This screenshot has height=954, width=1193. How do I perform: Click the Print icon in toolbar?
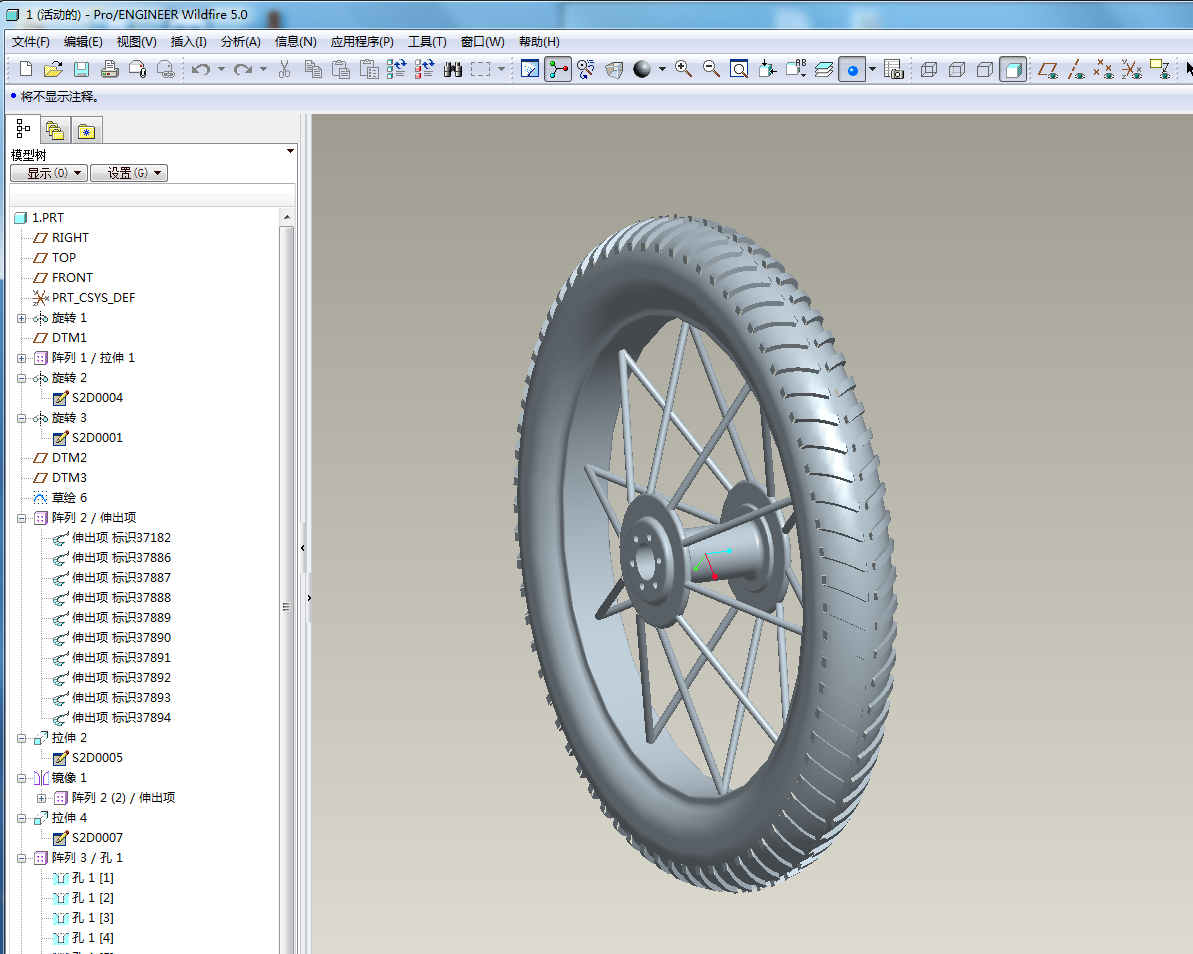pyautogui.click(x=109, y=69)
